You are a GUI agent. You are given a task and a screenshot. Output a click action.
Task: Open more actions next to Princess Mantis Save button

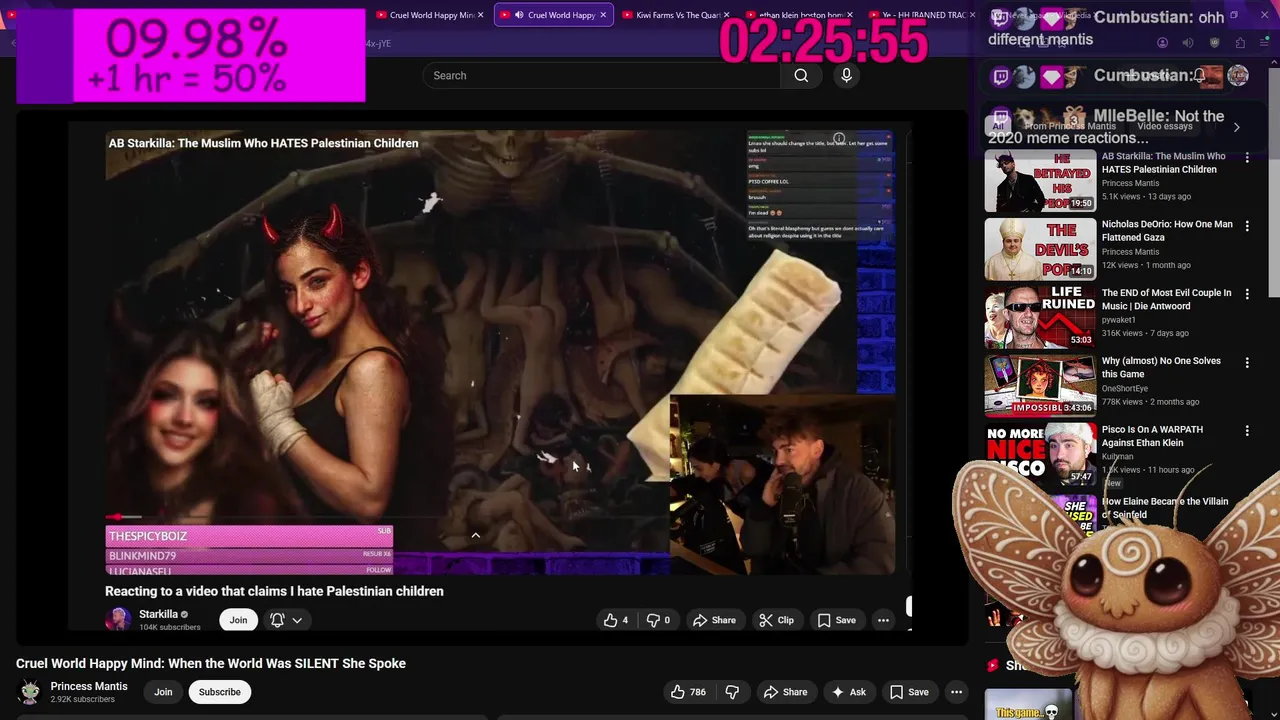(956, 692)
